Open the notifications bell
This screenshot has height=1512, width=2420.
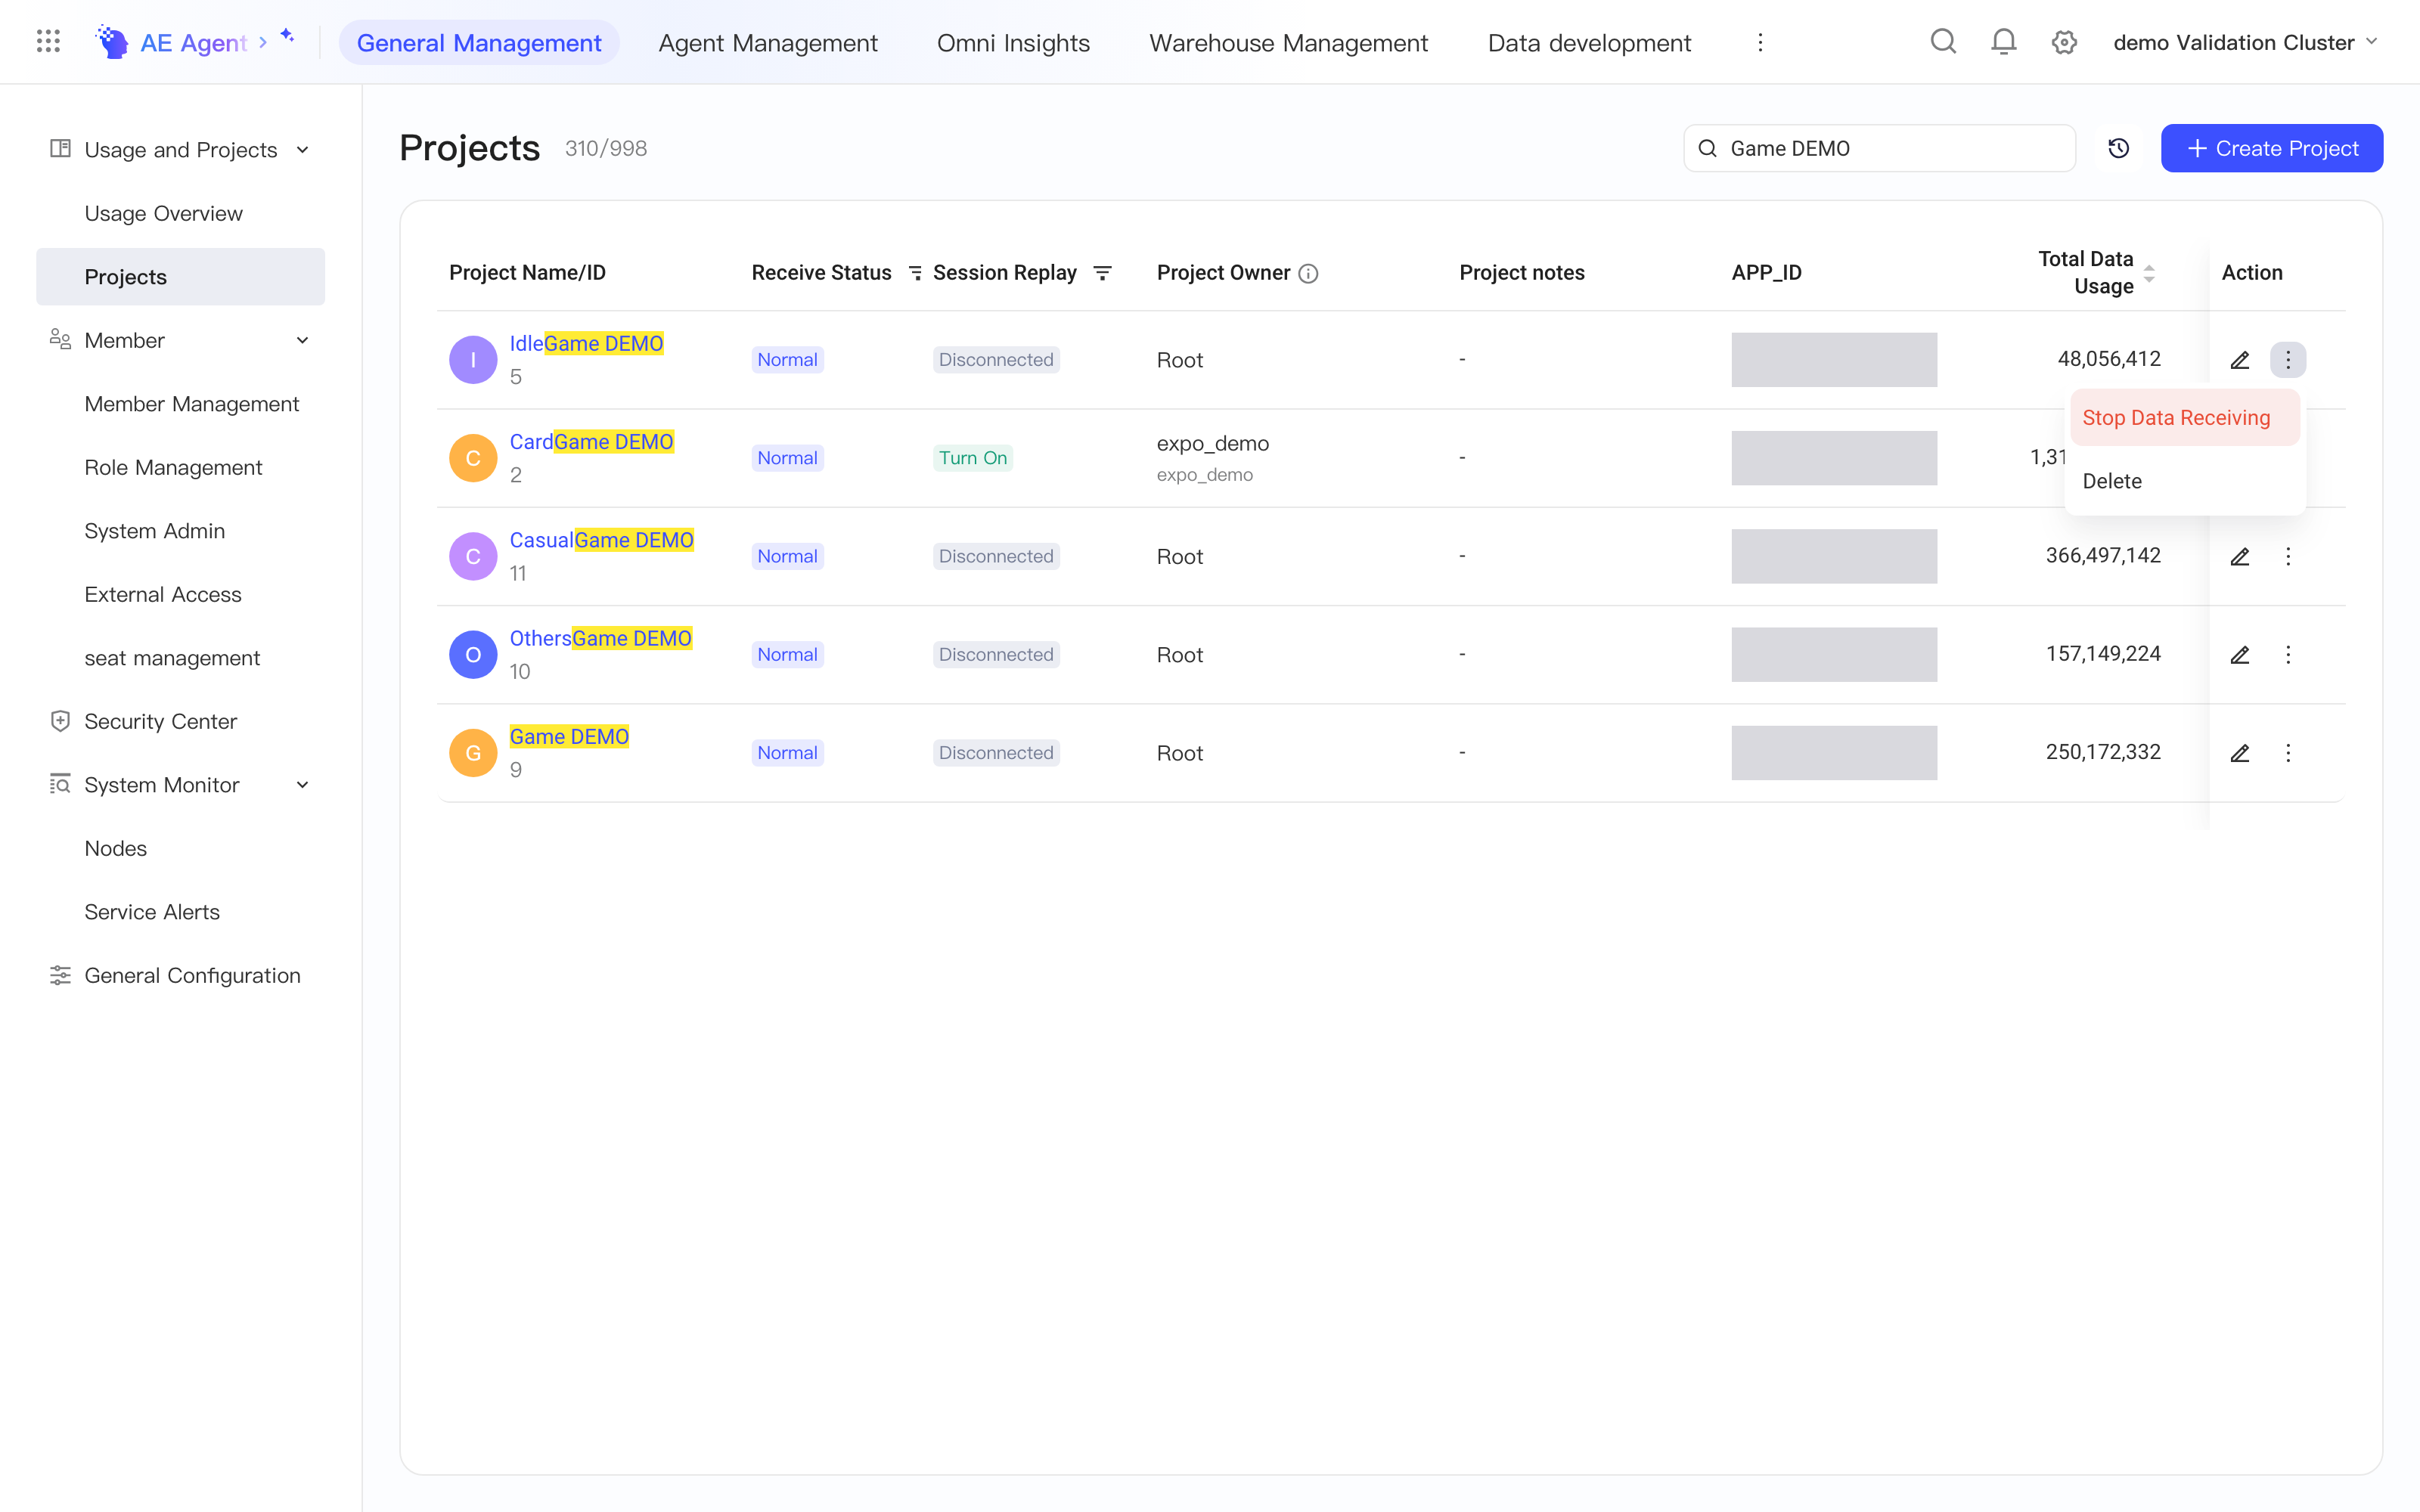pos(2003,42)
